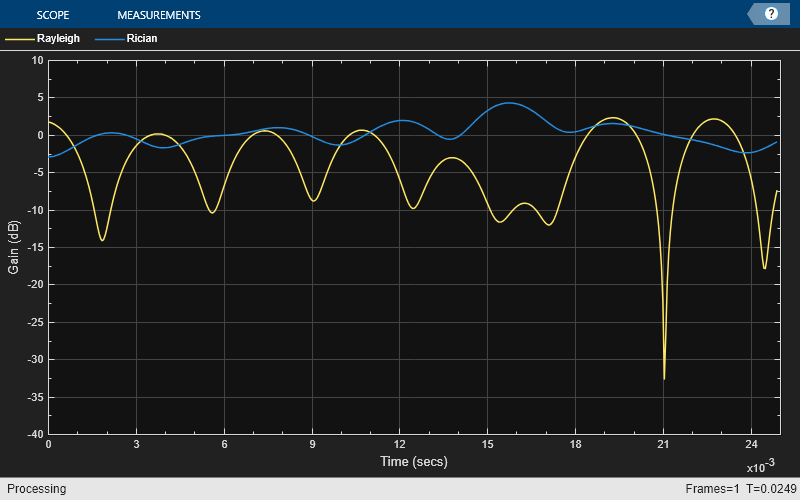Click the Rayleigh dip at right edge past 24

pos(764,268)
